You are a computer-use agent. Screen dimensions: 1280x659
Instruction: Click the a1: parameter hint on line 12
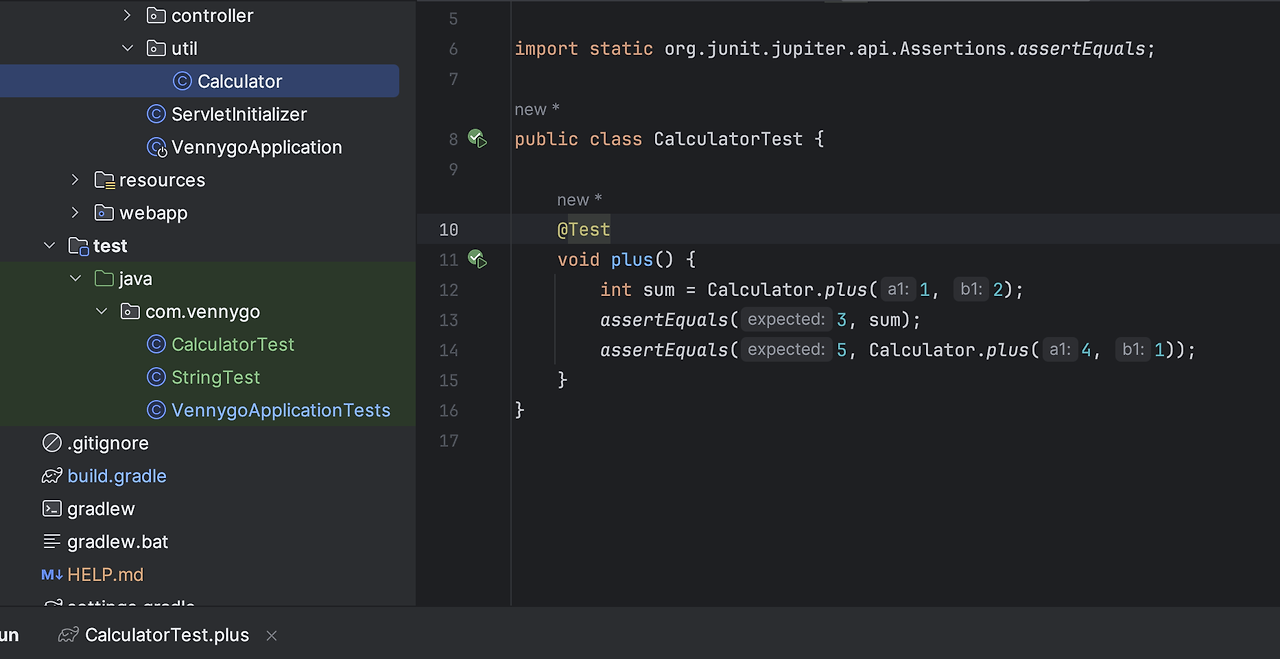[897, 290]
